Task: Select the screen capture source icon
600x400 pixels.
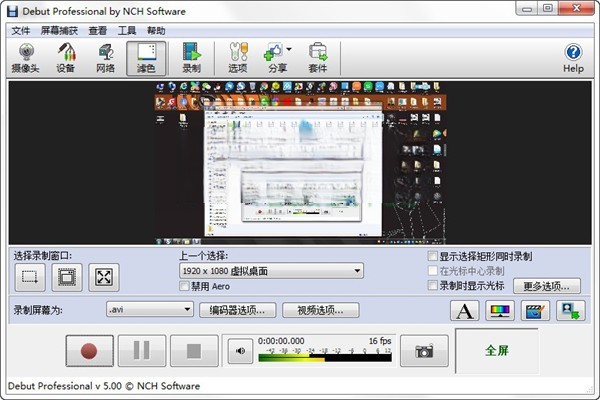Action: pyautogui.click(x=146, y=58)
